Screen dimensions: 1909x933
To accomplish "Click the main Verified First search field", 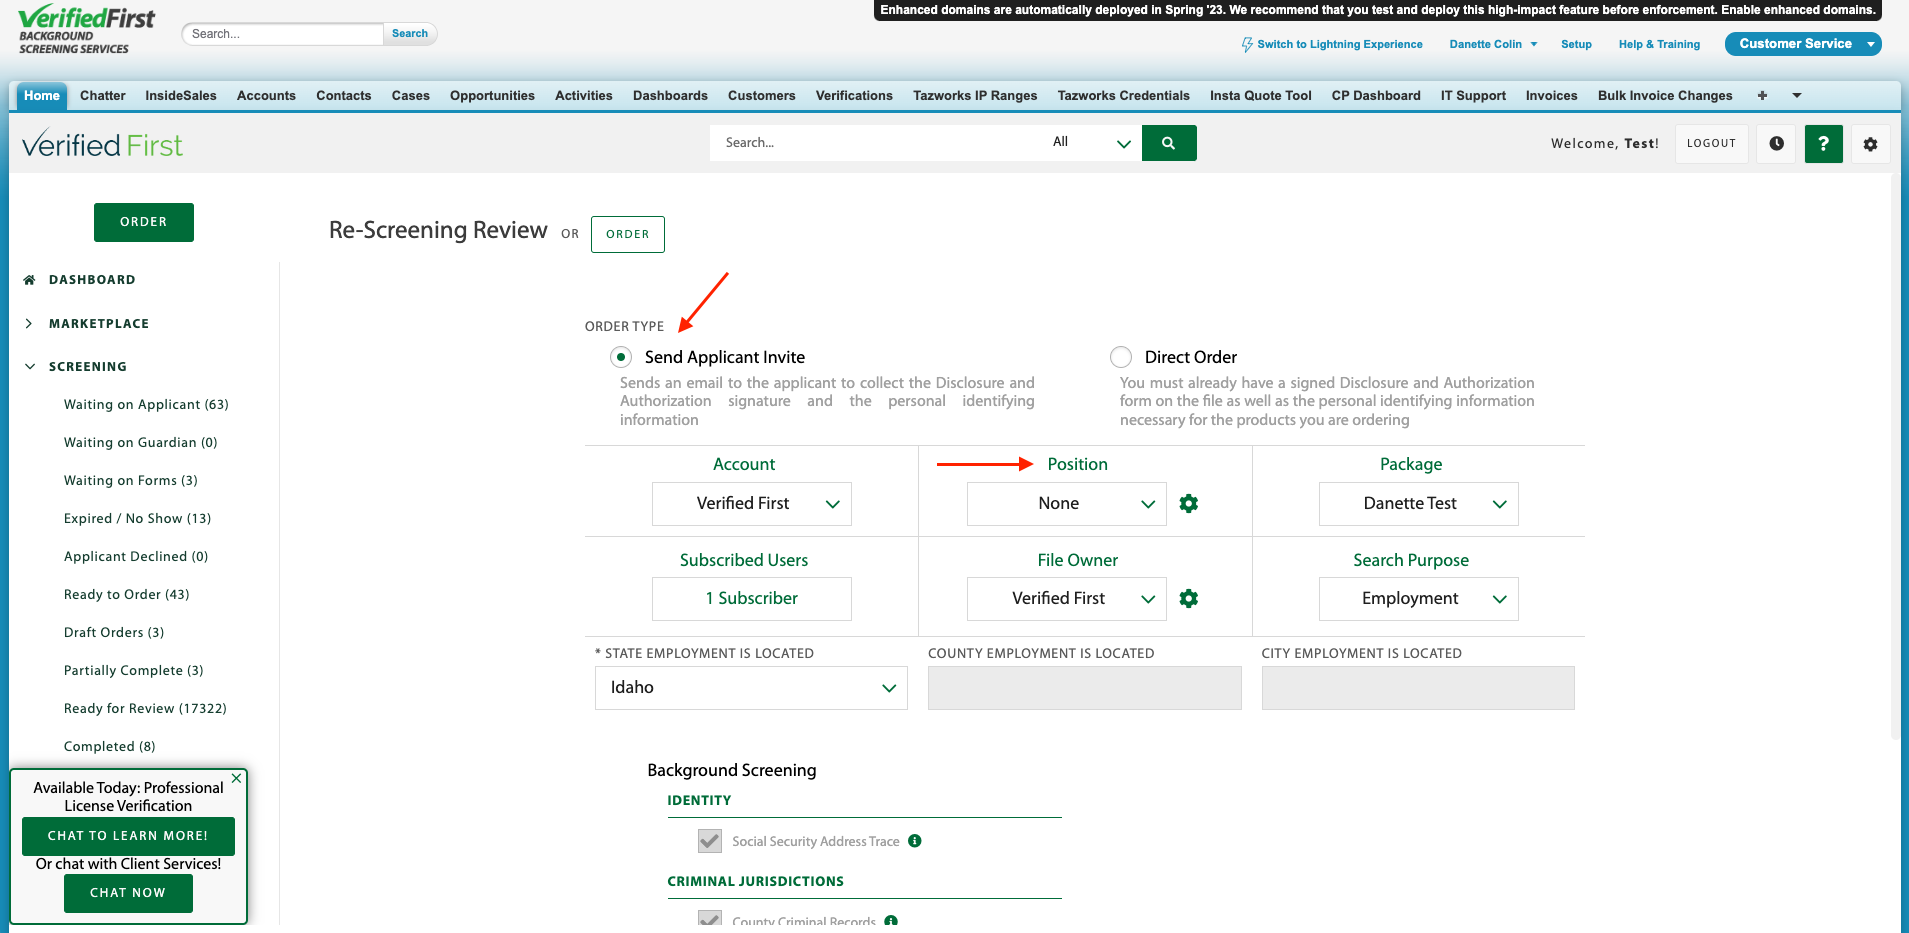I will point(876,143).
